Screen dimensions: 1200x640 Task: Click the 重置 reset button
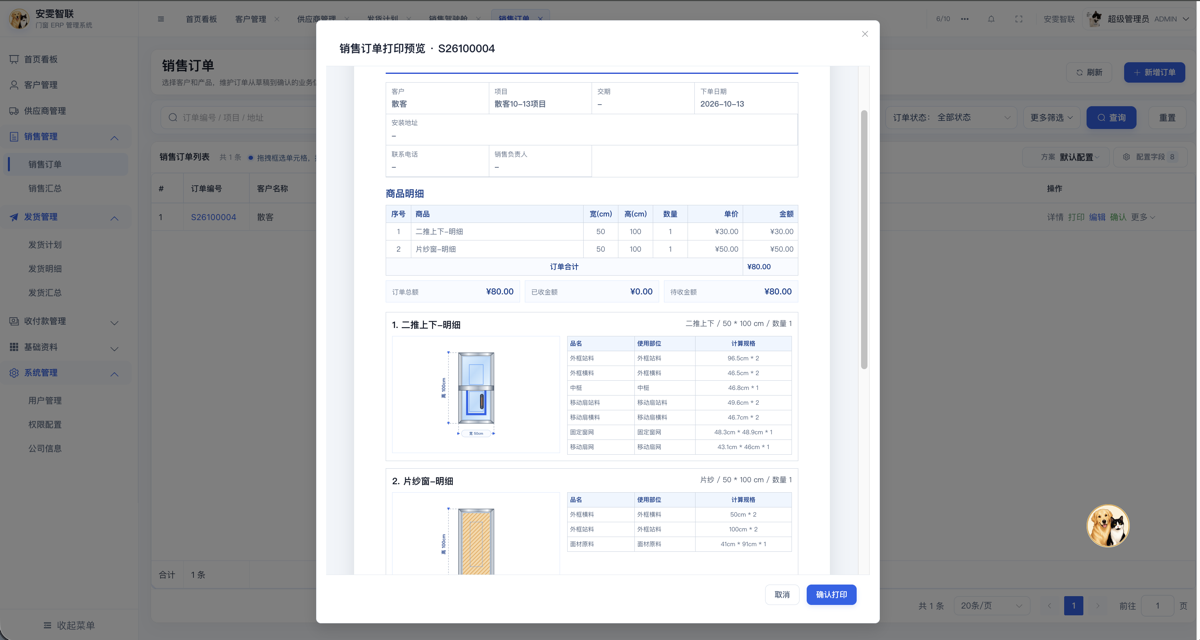[x=1167, y=118]
